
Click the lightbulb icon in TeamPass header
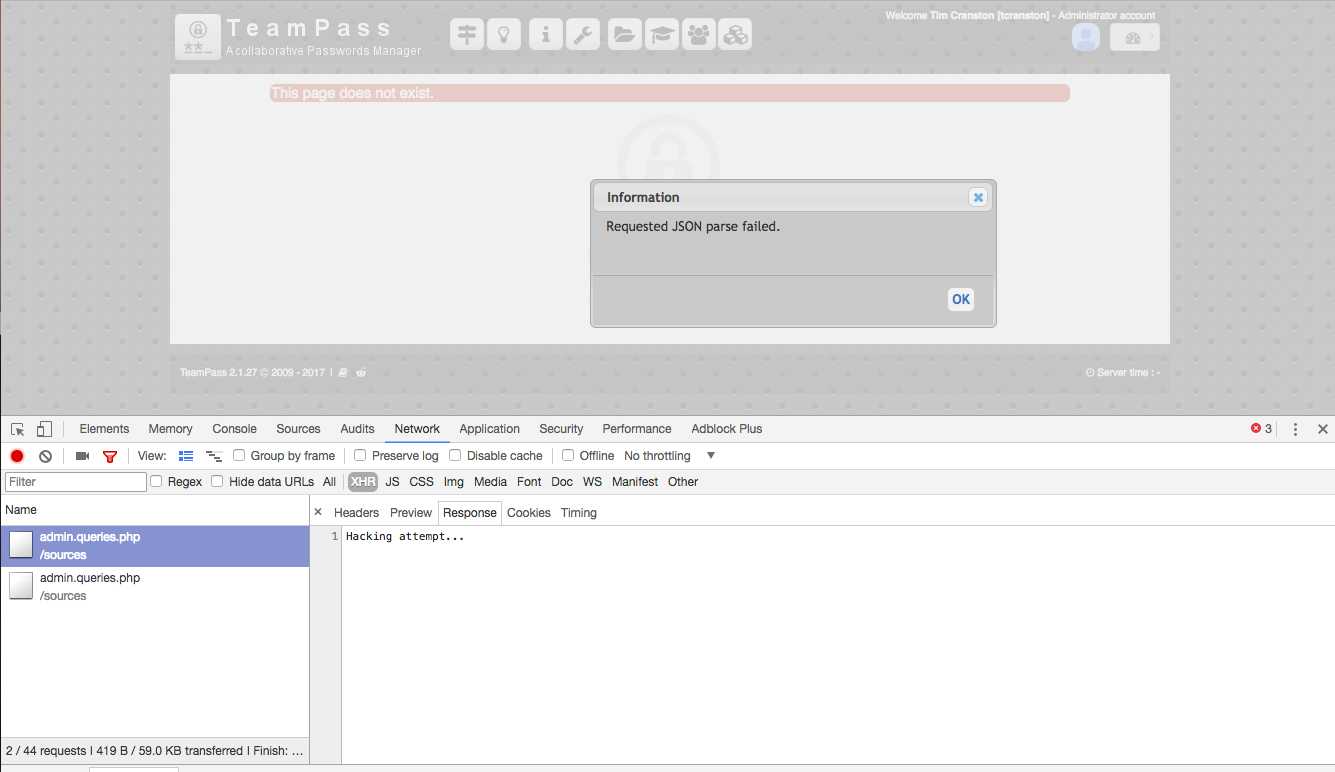[504, 34]
